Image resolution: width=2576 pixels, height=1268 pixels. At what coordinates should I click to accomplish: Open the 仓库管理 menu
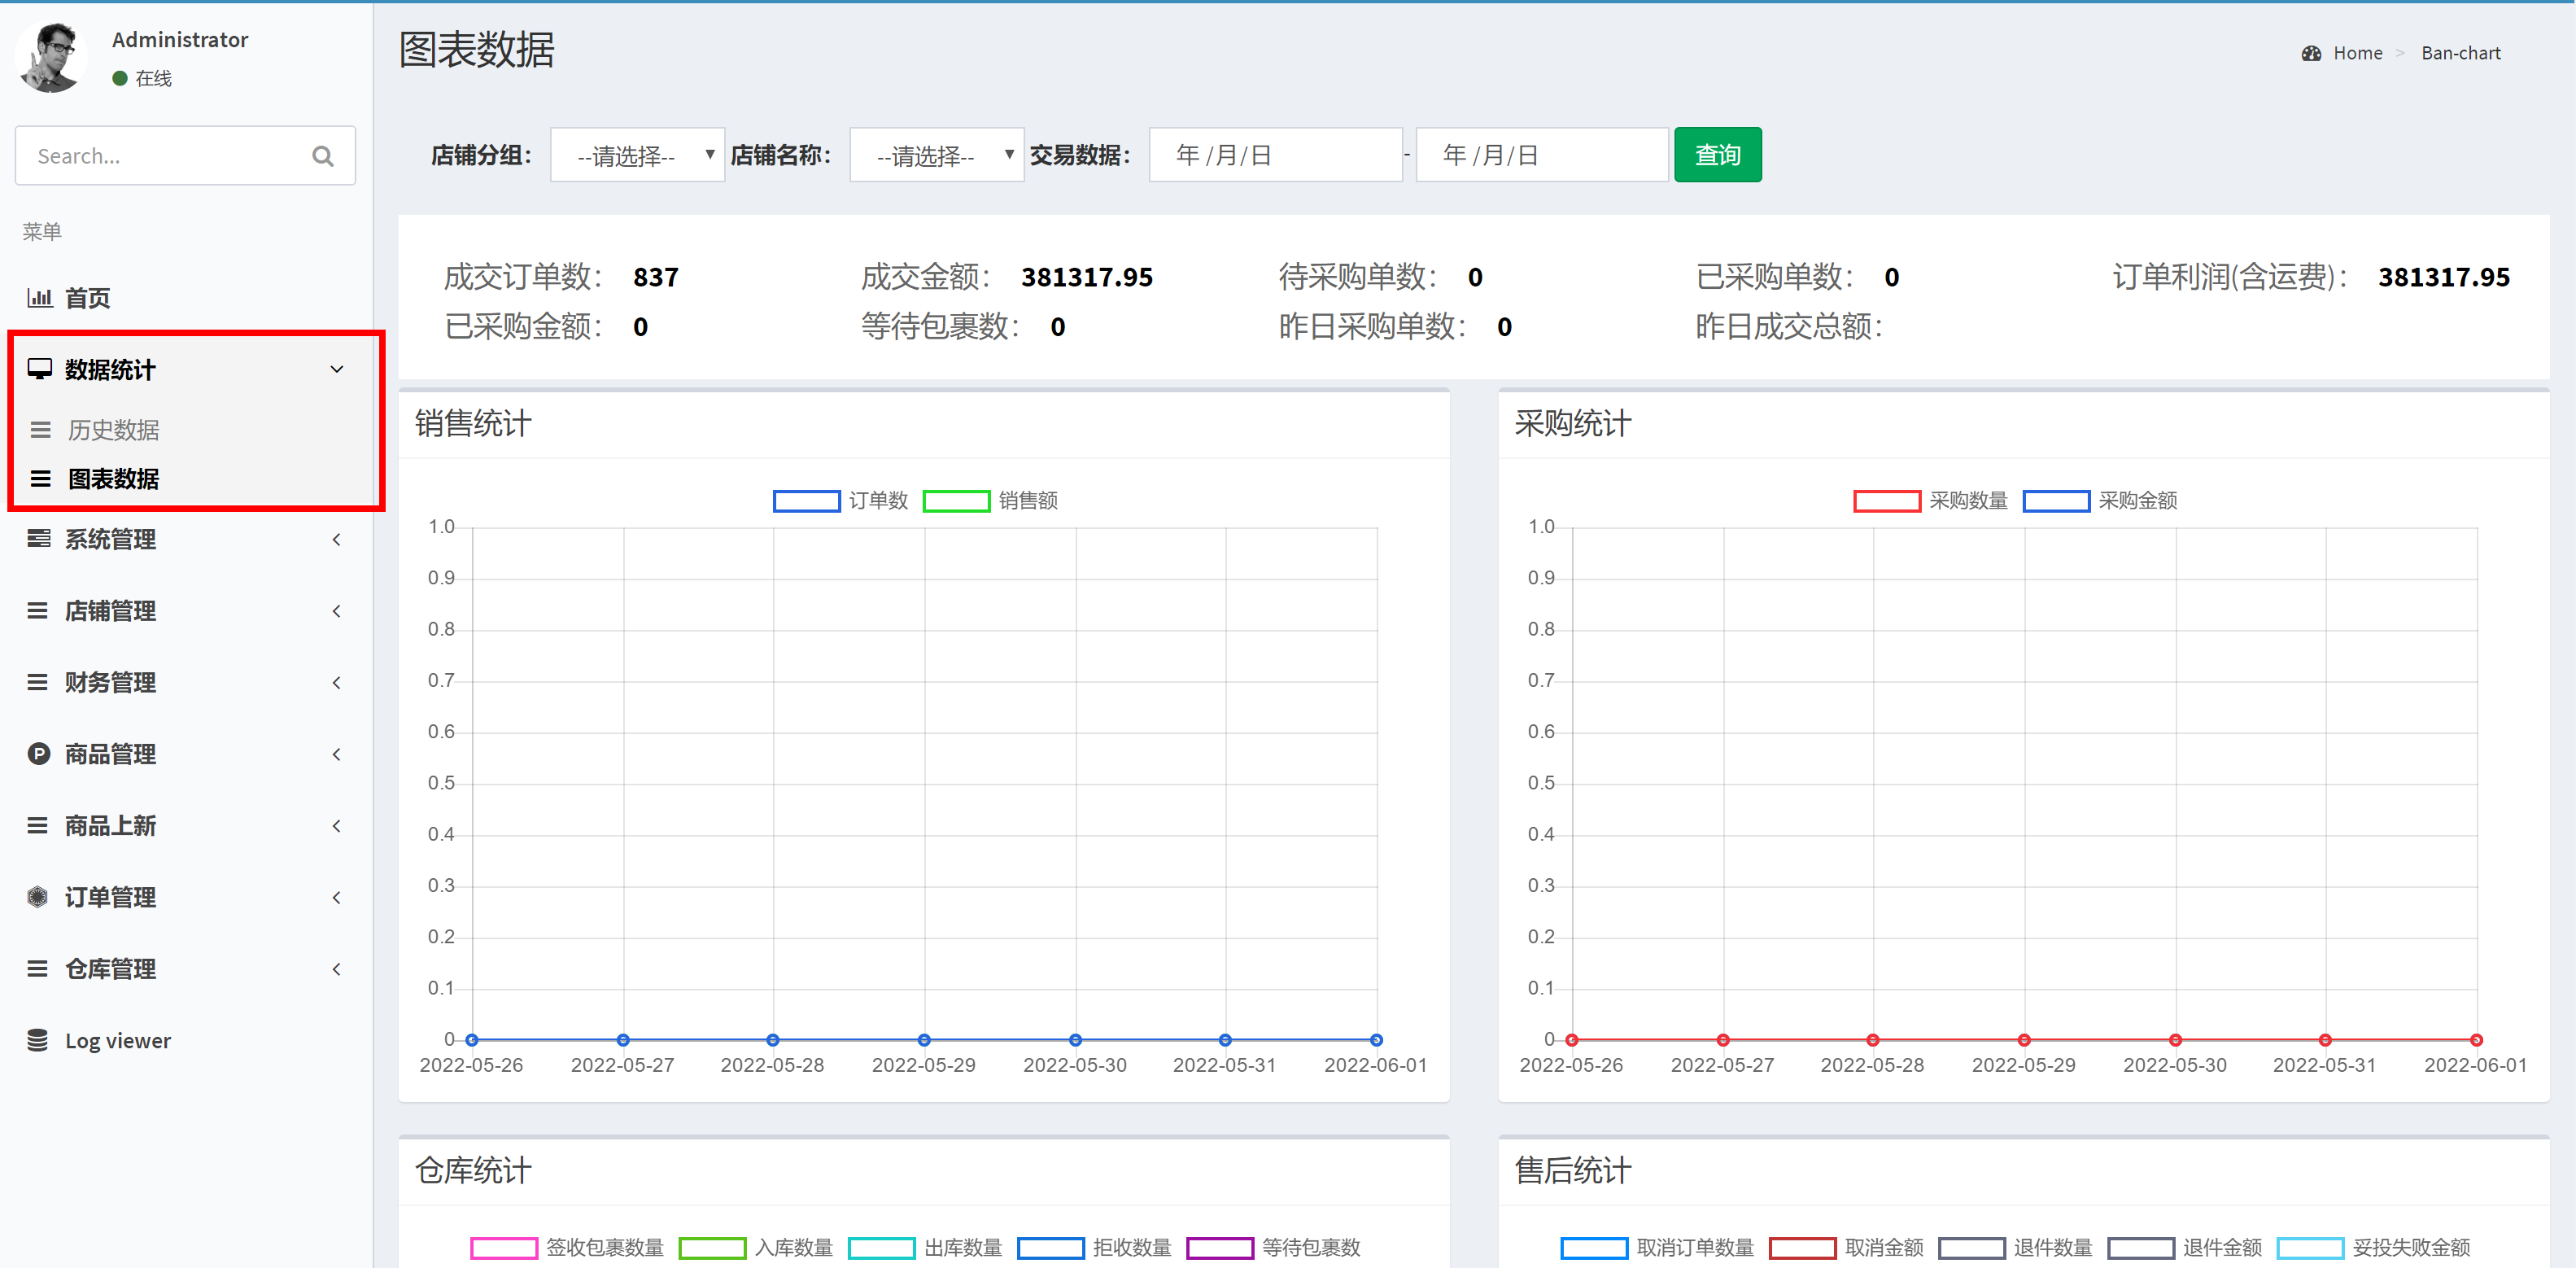pos(110,969)
